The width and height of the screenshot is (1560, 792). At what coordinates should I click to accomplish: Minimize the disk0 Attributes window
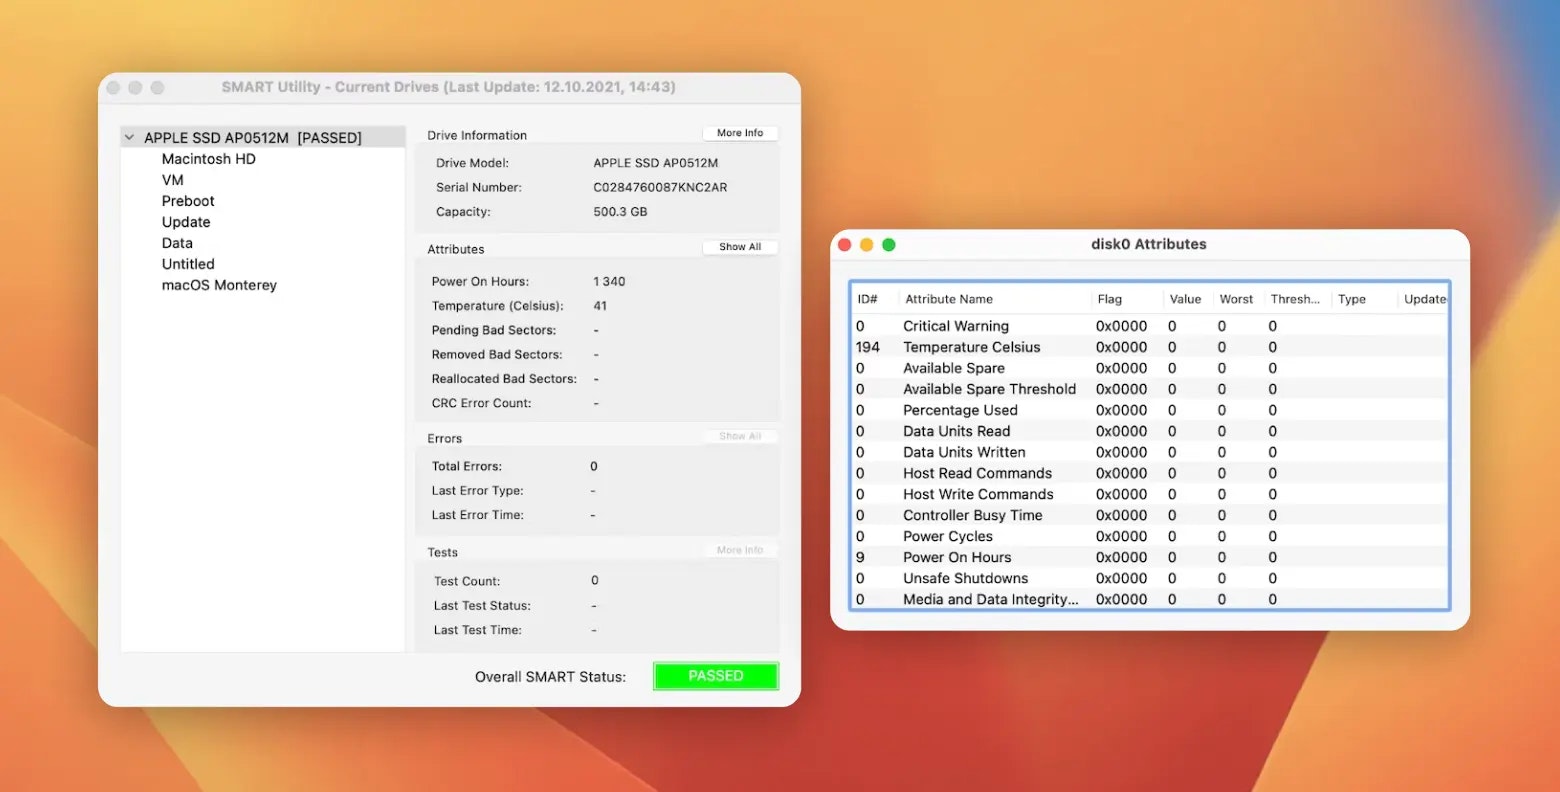pyautogui.click(x=867, y=245)
